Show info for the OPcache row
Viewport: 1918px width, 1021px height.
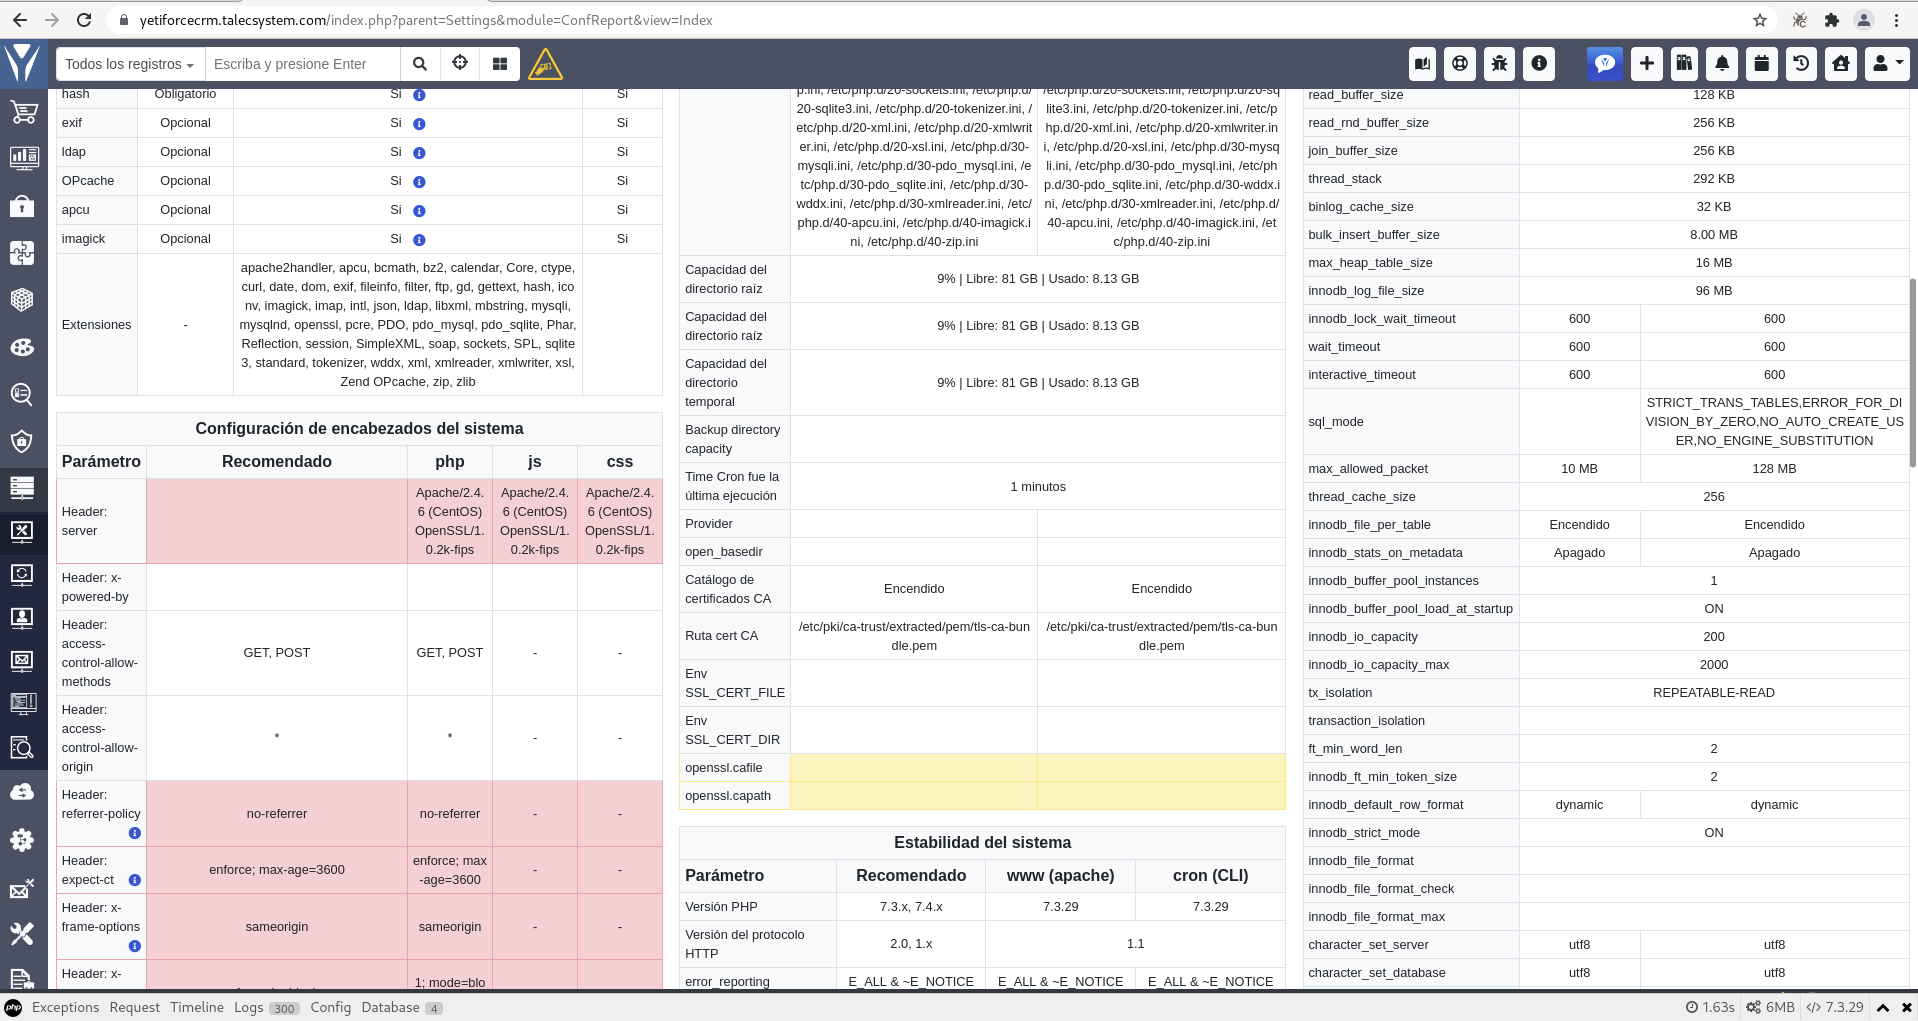coord(419,182)
